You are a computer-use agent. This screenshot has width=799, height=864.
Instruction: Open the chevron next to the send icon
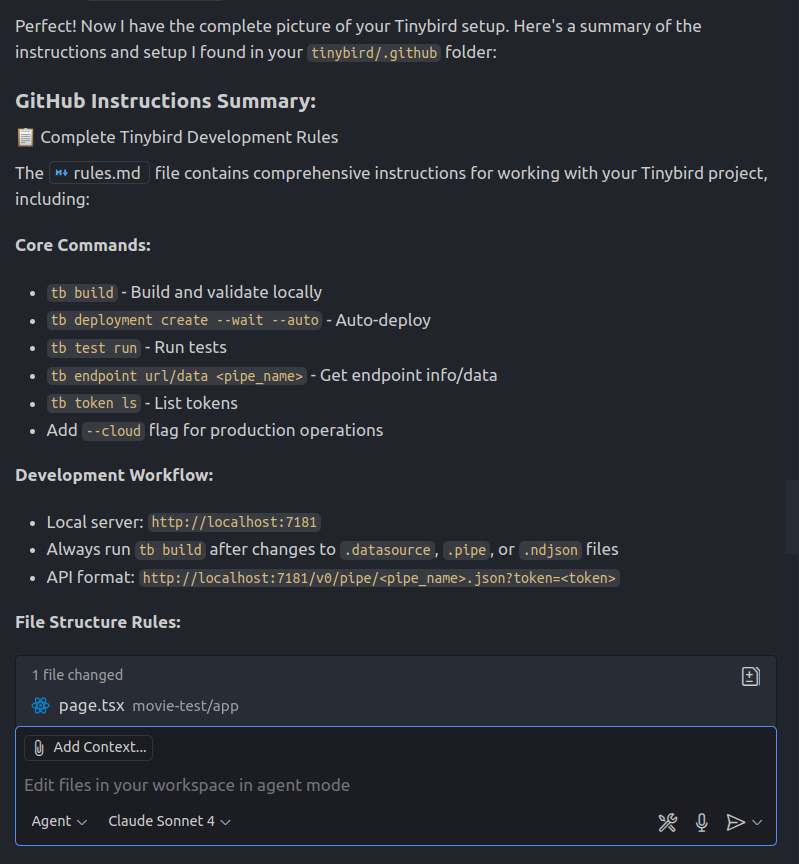click(x=757, y=822)
